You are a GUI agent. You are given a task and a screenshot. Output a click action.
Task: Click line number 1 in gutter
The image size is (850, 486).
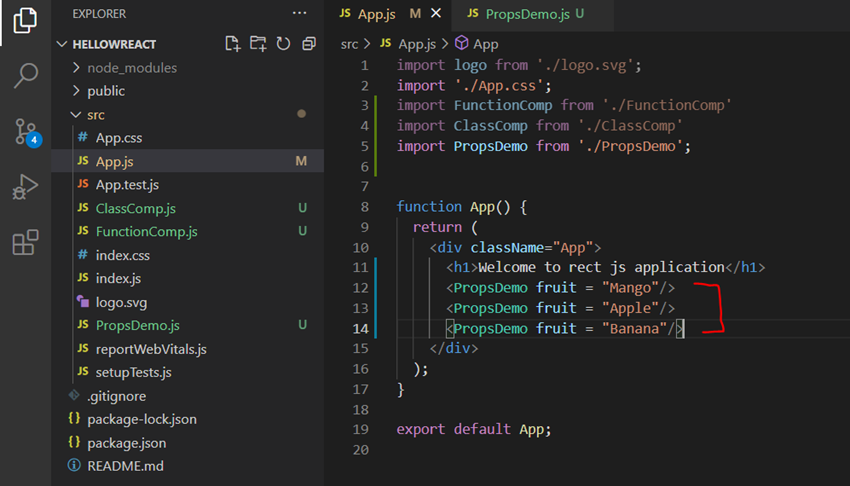point(365,66)
